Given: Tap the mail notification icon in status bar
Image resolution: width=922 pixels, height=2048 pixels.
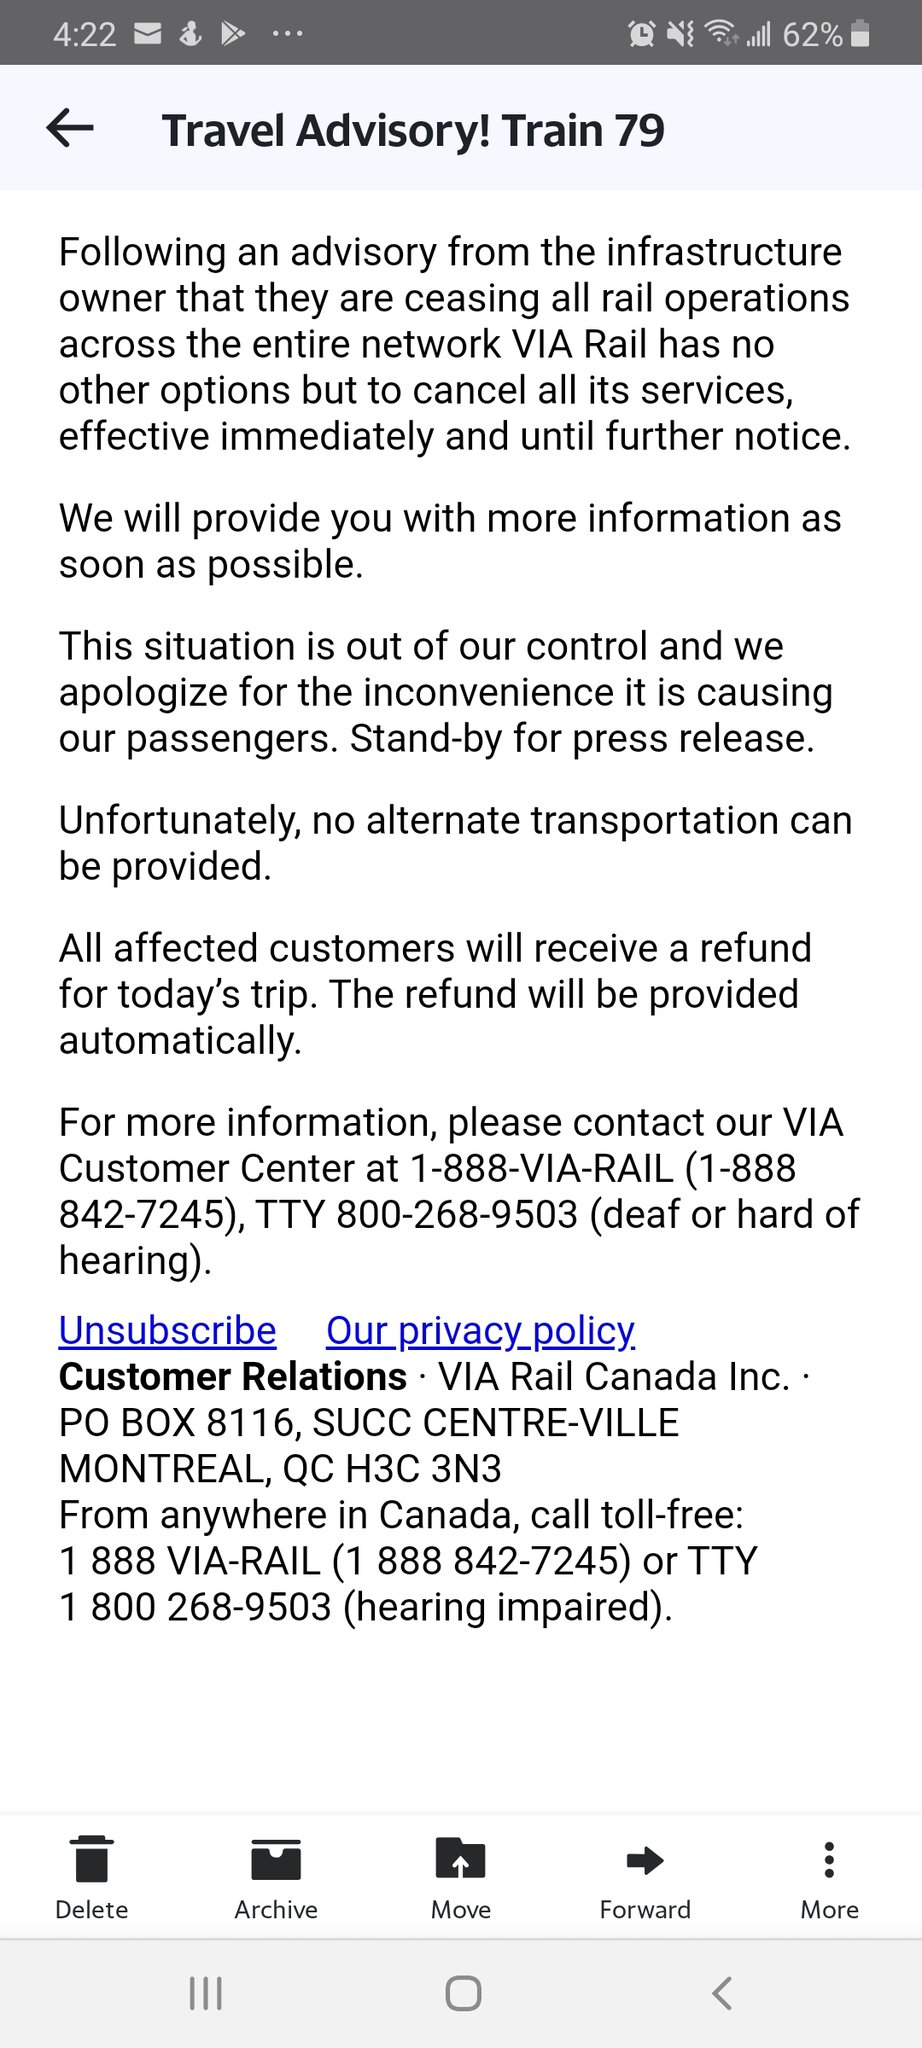Looking at the screenshot, I should click(148, 34).
